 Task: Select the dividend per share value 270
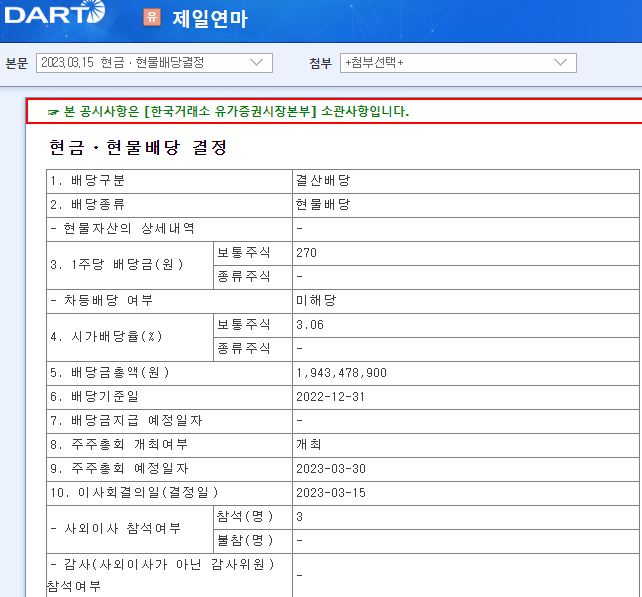(x=307, y=253)
